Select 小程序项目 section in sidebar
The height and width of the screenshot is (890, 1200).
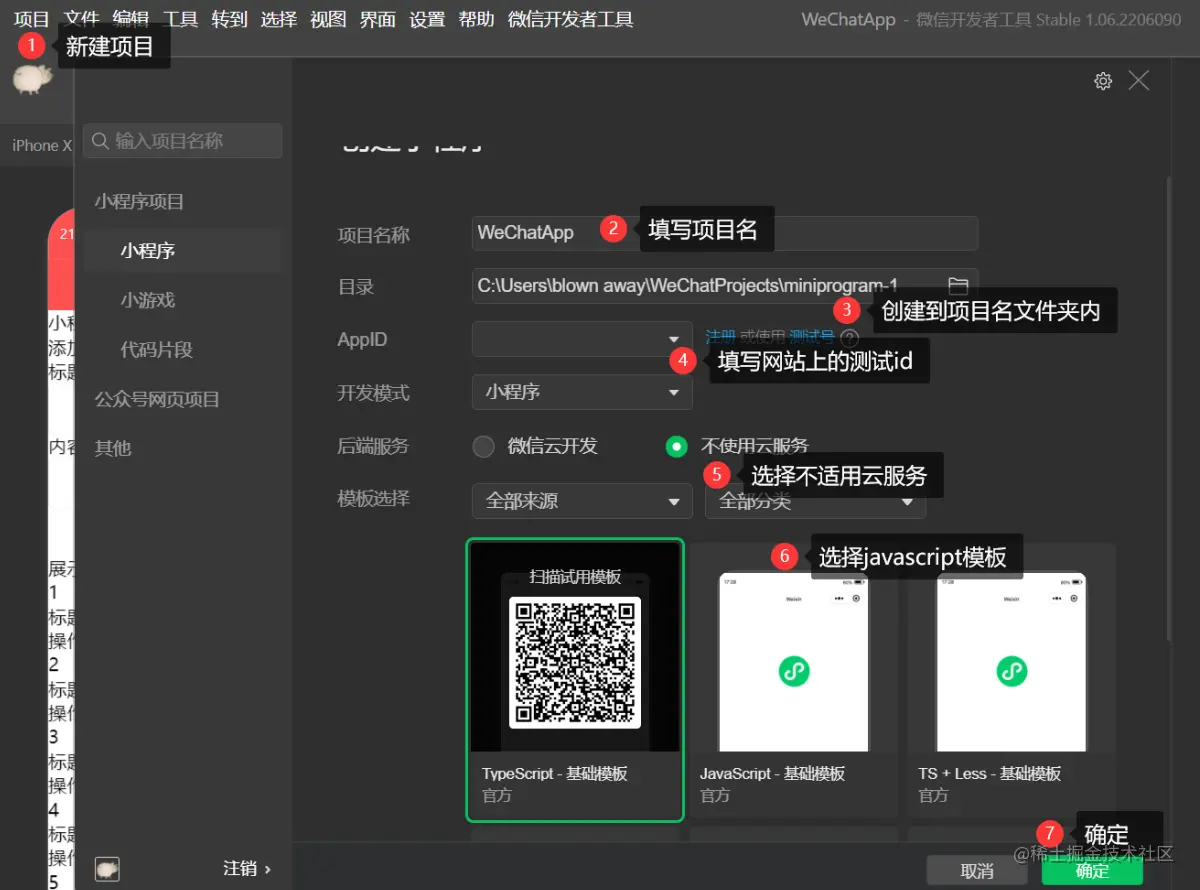[139, 201]
